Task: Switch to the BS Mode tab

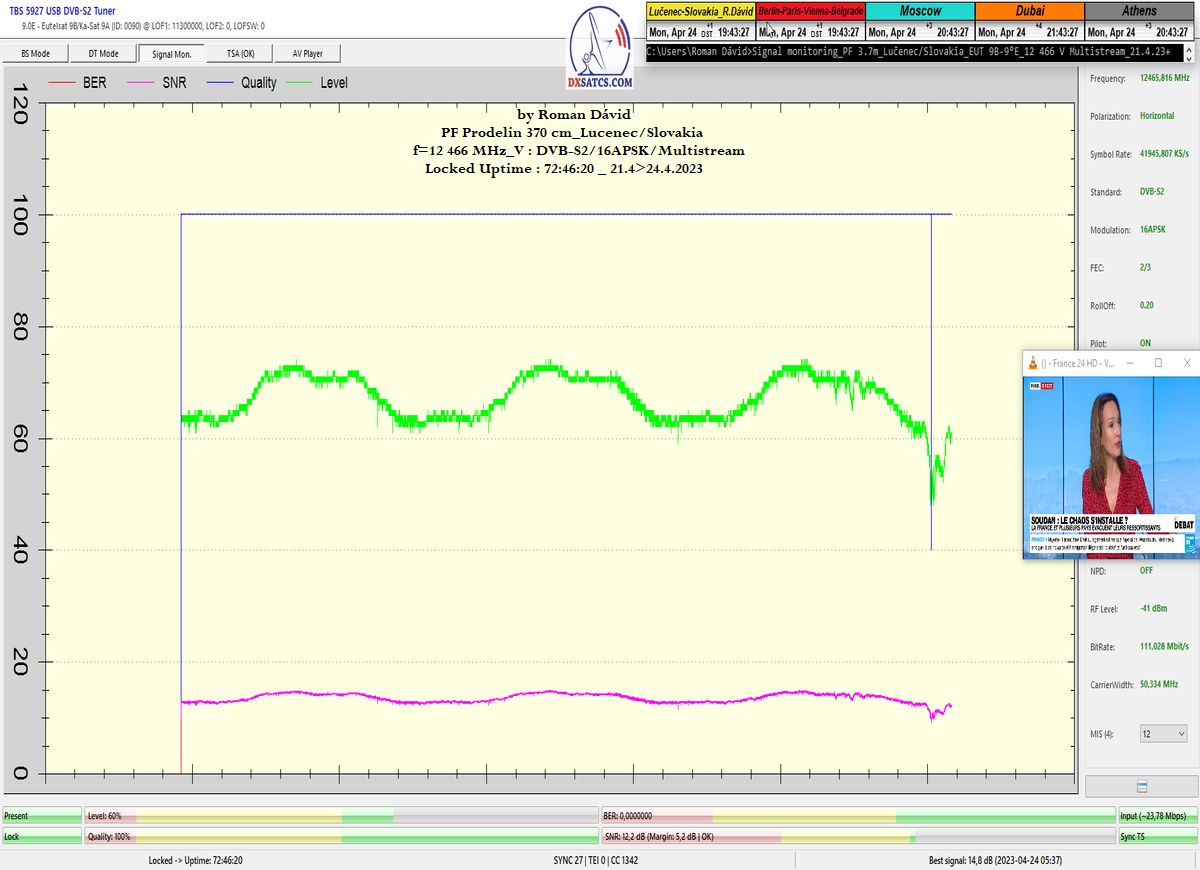Action: coord(36,54)
